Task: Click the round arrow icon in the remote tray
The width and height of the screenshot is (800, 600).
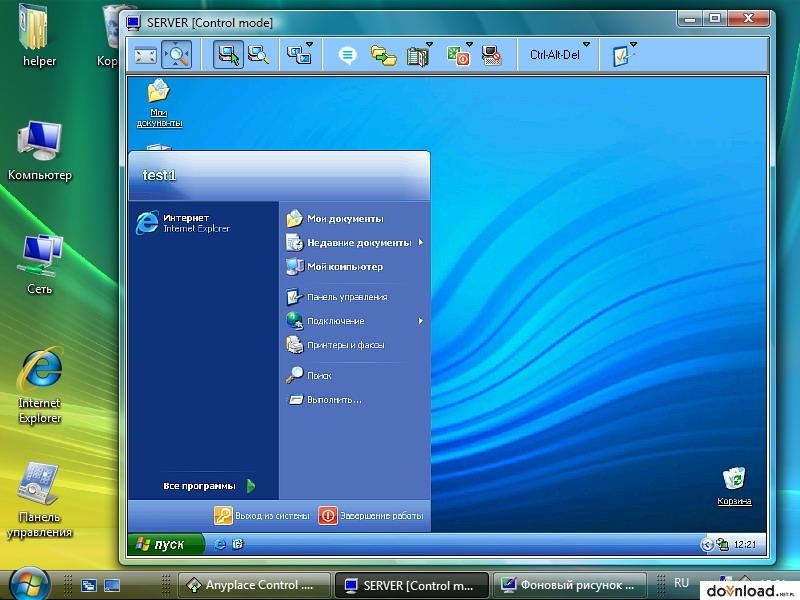Action: pyautogui.click(x=707, y=545)
